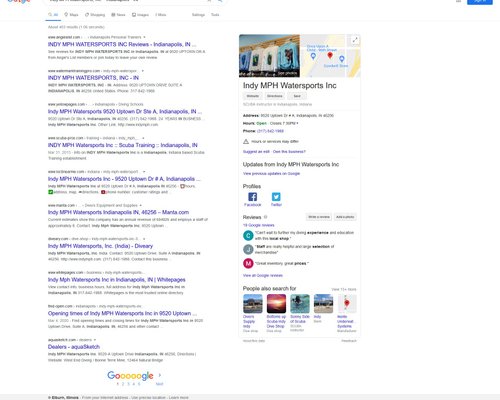
Task: Click the business phone number link
Action: 270,131
